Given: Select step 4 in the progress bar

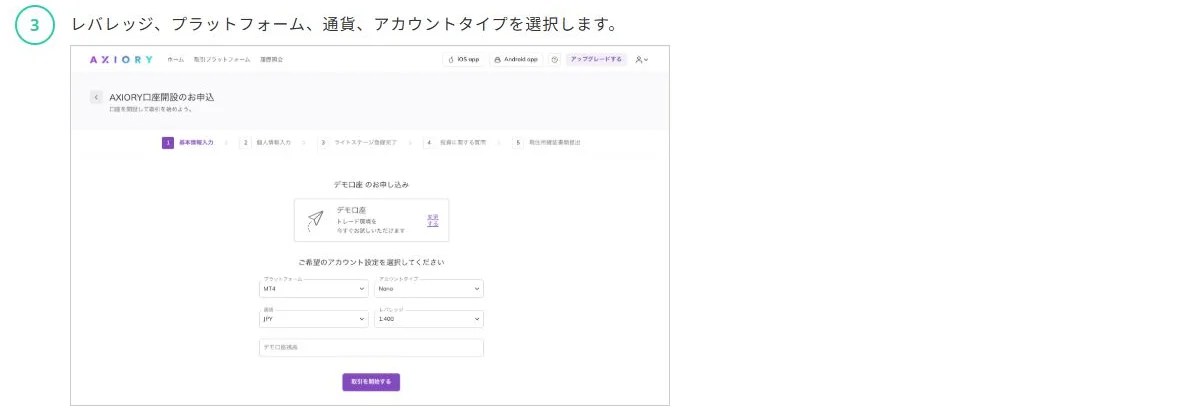Looking at the screenshot, I should 455,143.
